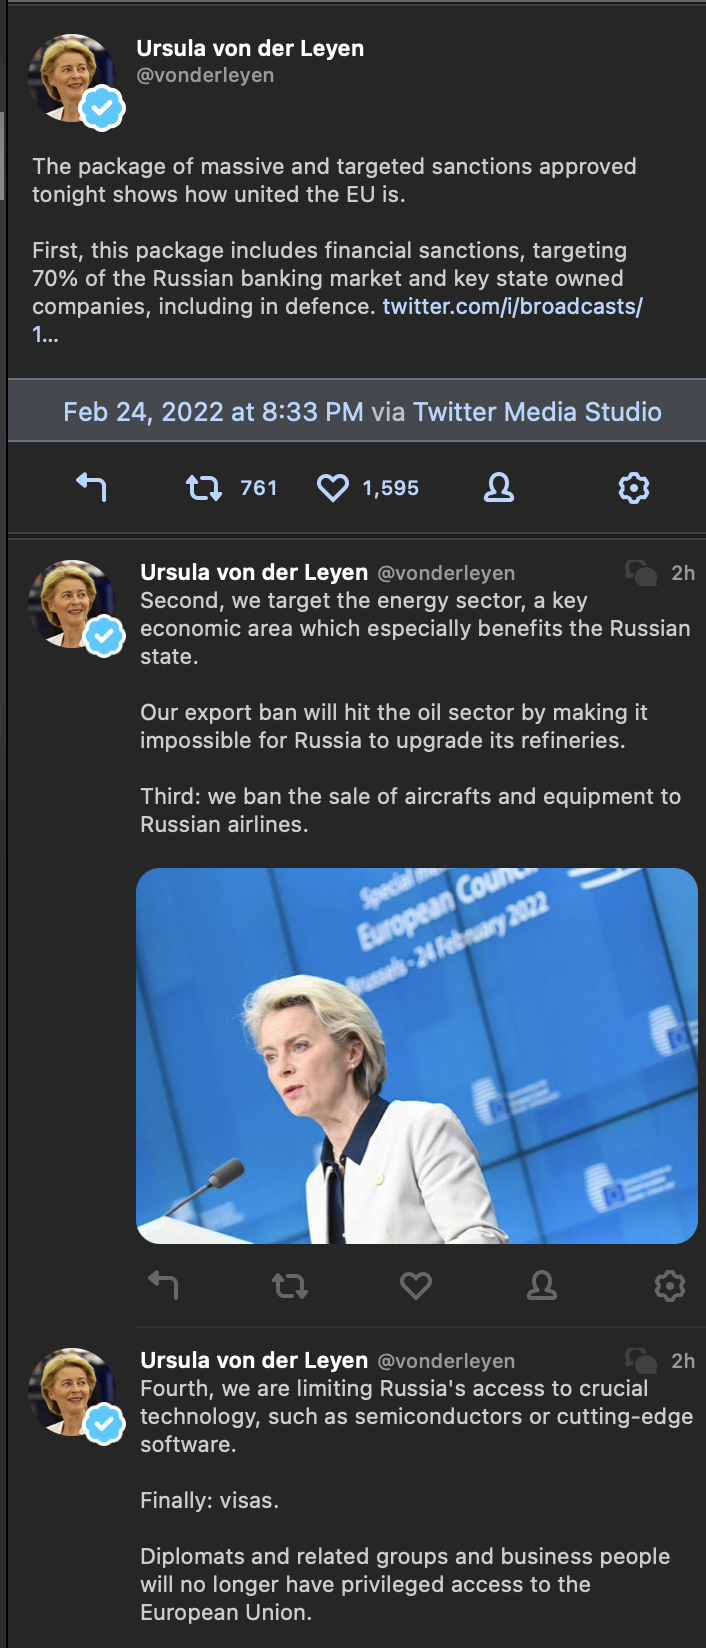
Task: Reply to the main sanctions package tweet
Action: point(91,487)
